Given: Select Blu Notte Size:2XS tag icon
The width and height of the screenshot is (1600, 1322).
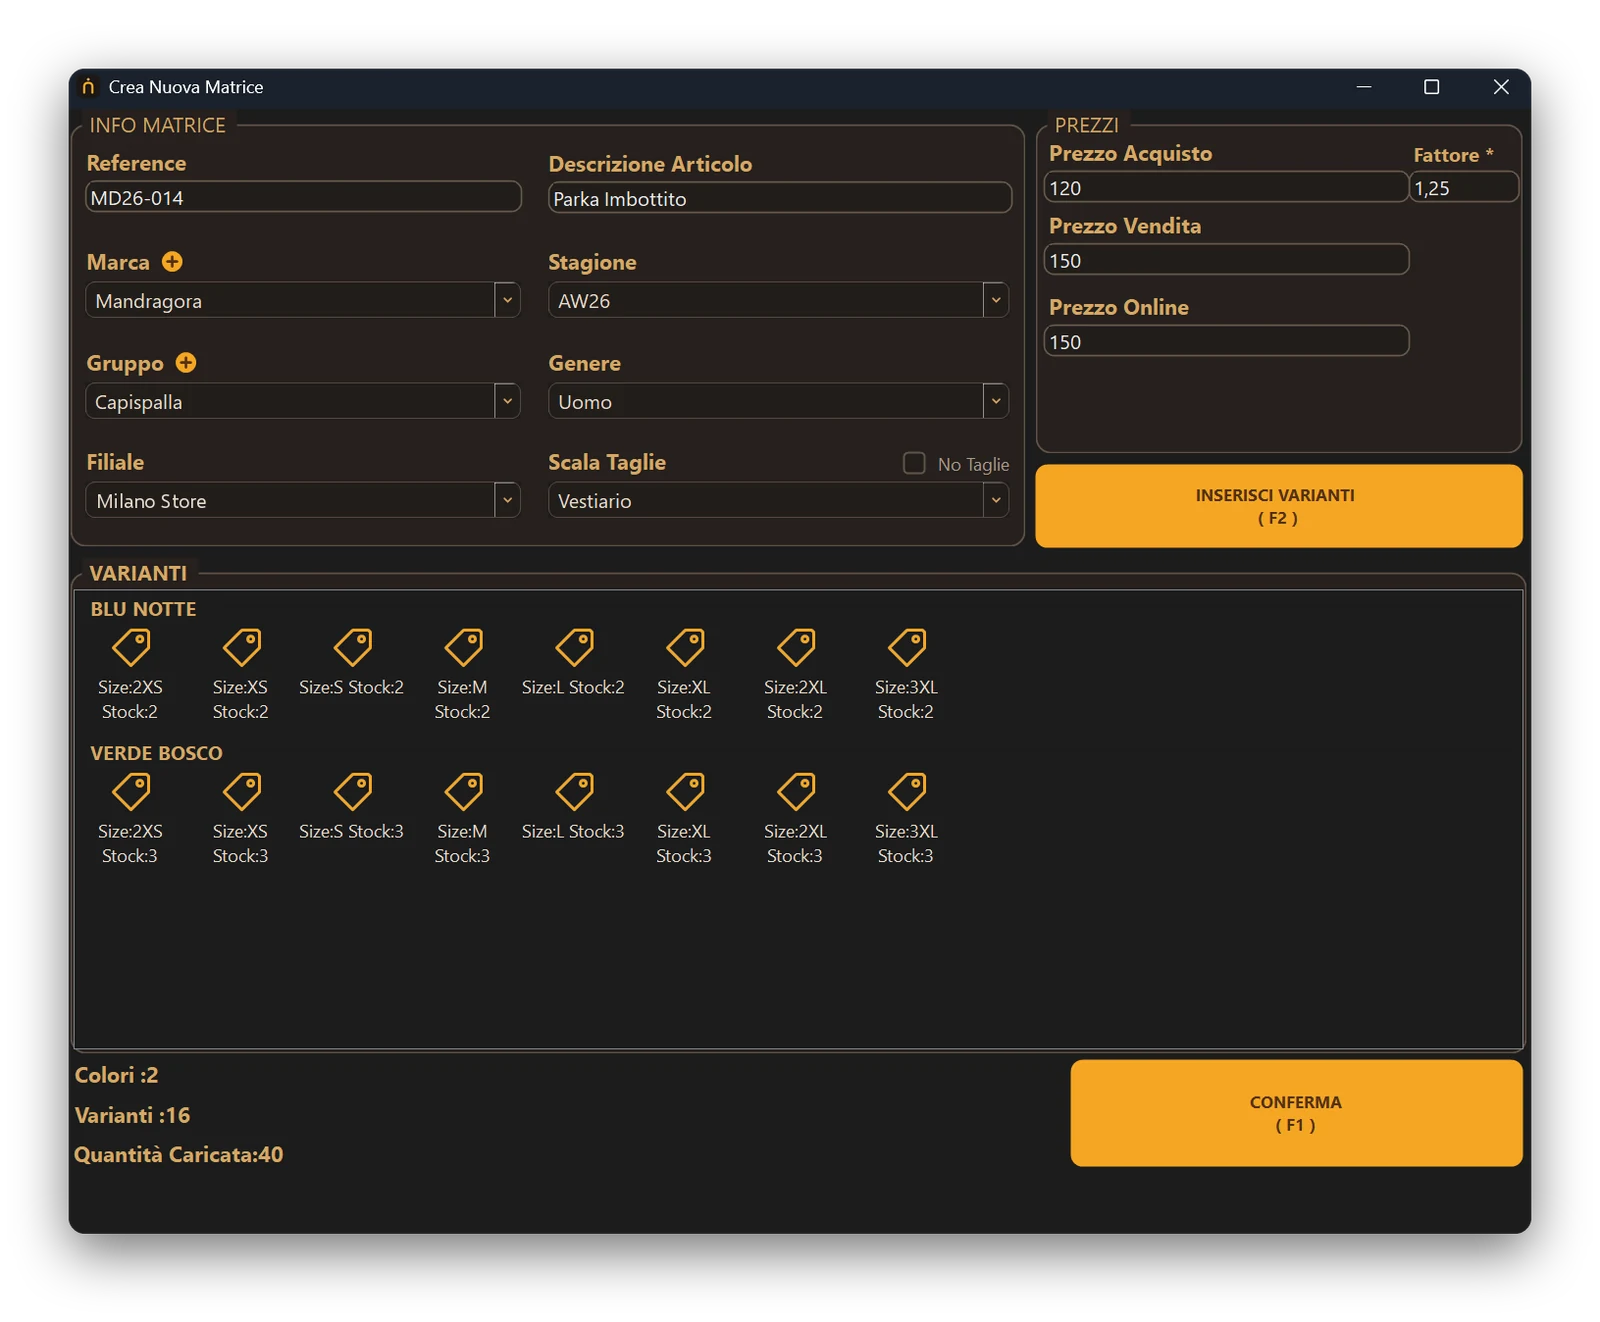Looking at the screenshot, I should pyautogui.click(x=131, y=647).
